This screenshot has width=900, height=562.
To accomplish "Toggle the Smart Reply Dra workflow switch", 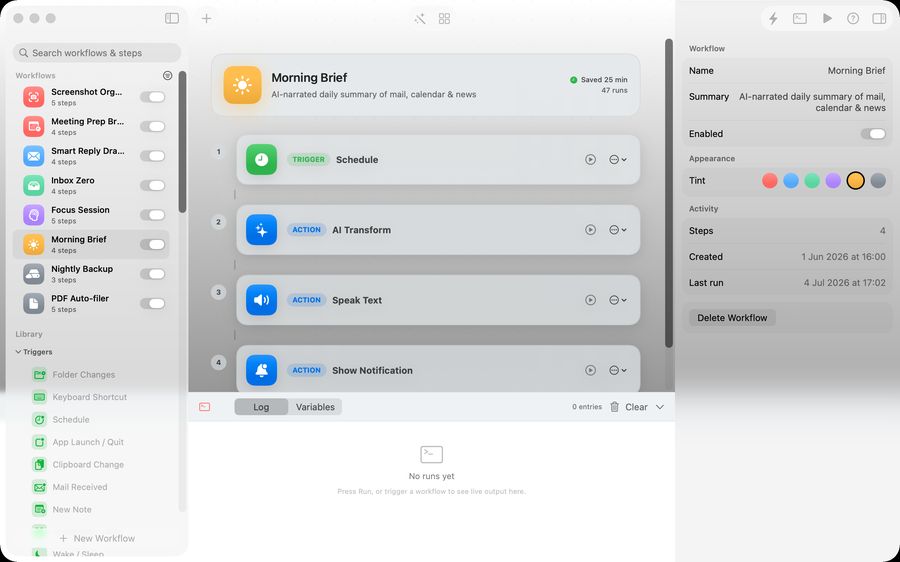I will click(153, 156).
